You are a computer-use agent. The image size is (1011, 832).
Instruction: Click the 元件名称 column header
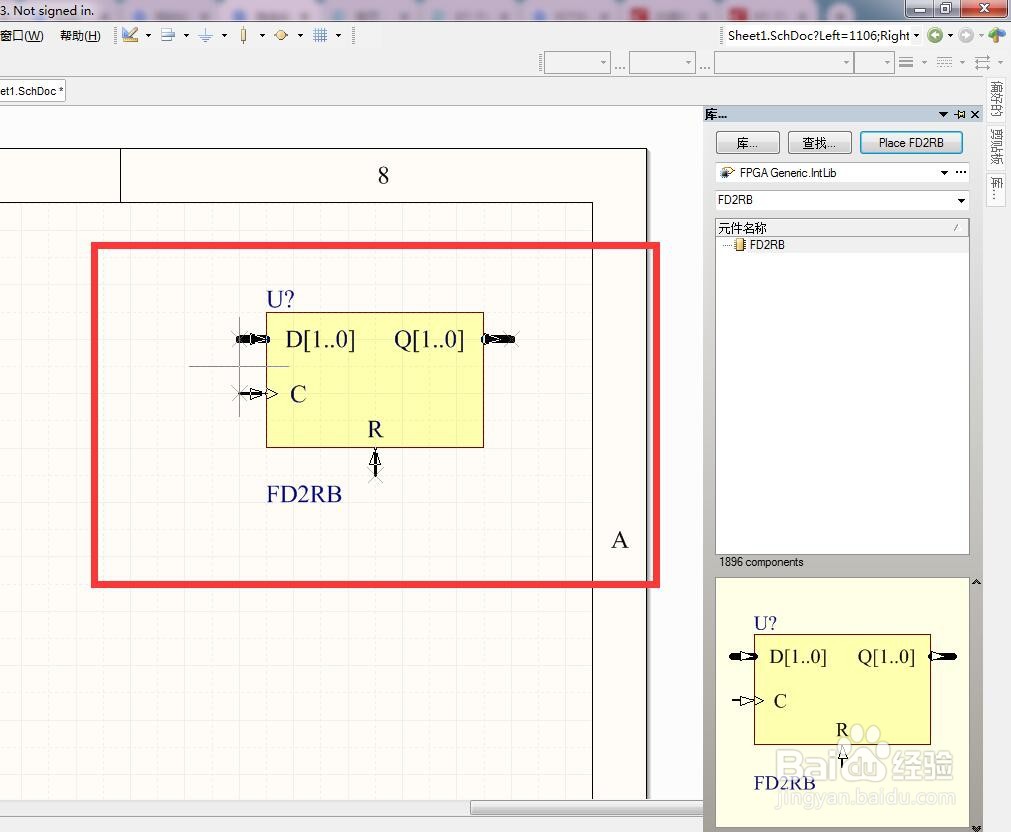coord(842,228)
